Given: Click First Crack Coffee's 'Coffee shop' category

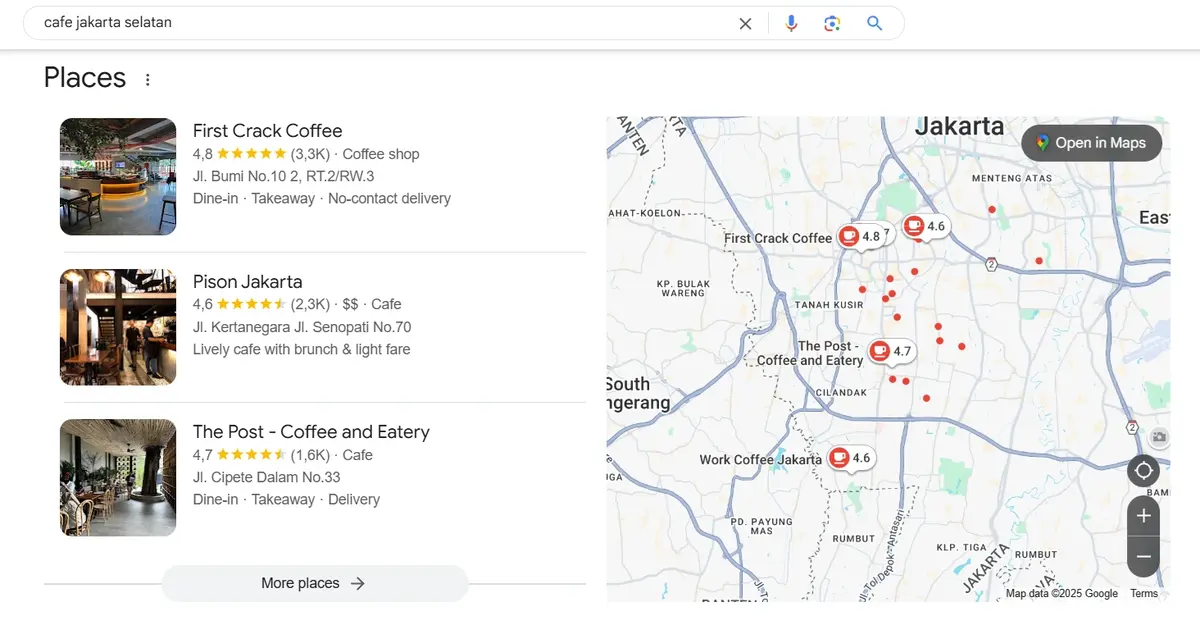Looking at the screenshot, I should [381, 154].
